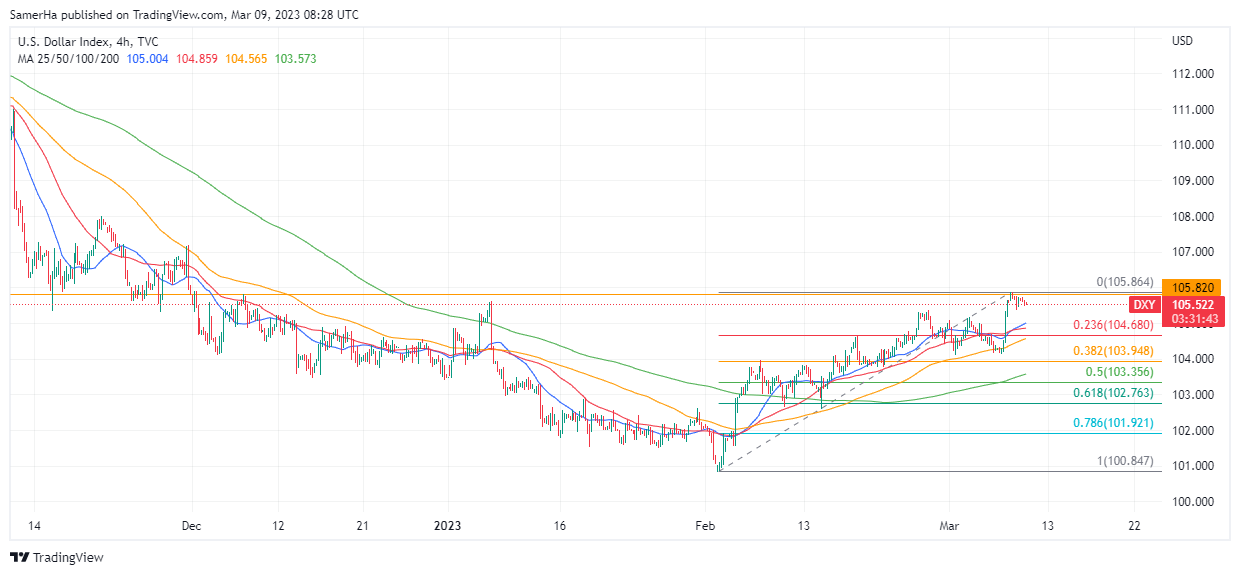
Task: Select the blue 105.004 MA value
Action: [148, 59]
